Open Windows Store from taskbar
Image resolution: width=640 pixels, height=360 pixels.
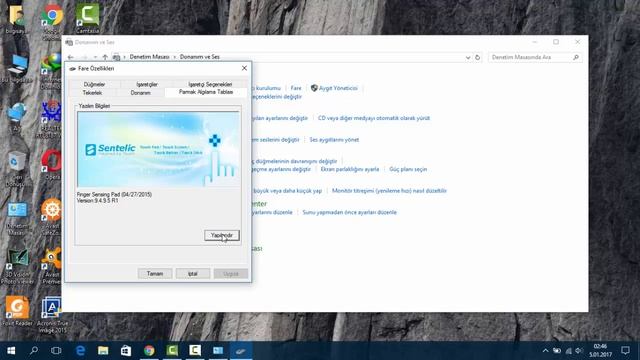tap(126, 351)
